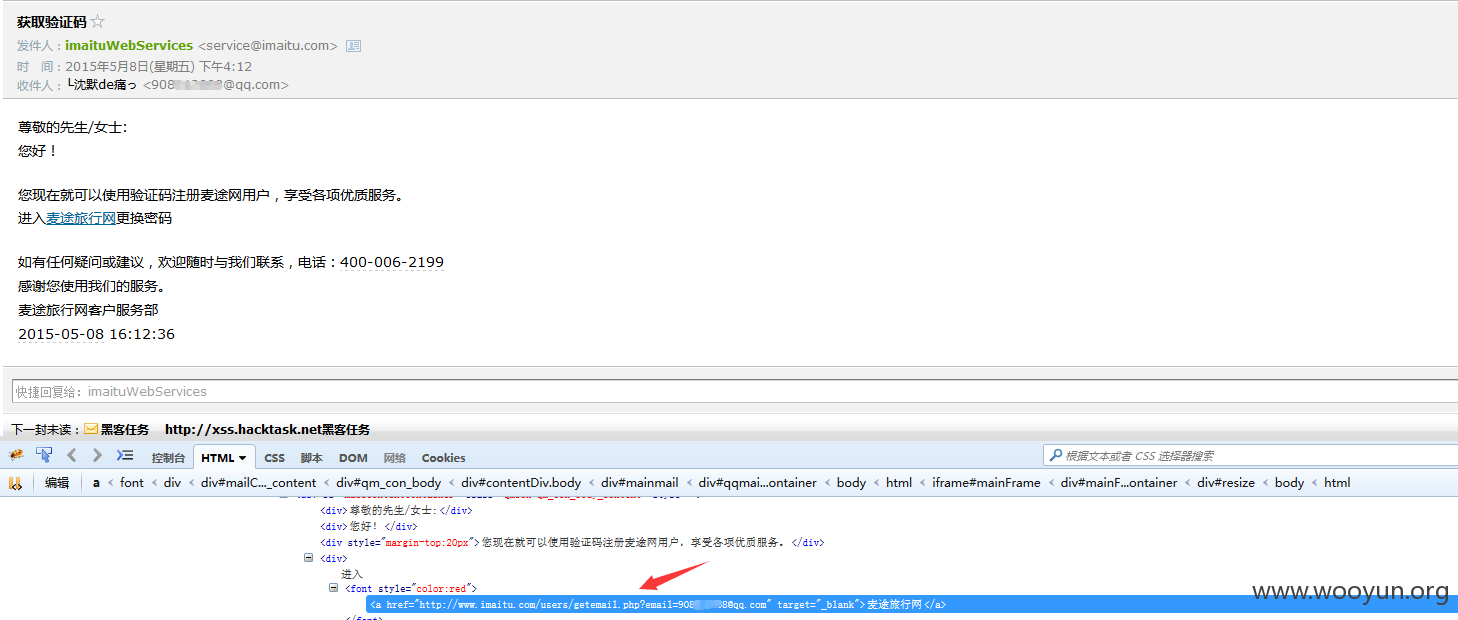Collapse the <div> node containing 进入
1458x620 pixels.
[x=309, y=558]
